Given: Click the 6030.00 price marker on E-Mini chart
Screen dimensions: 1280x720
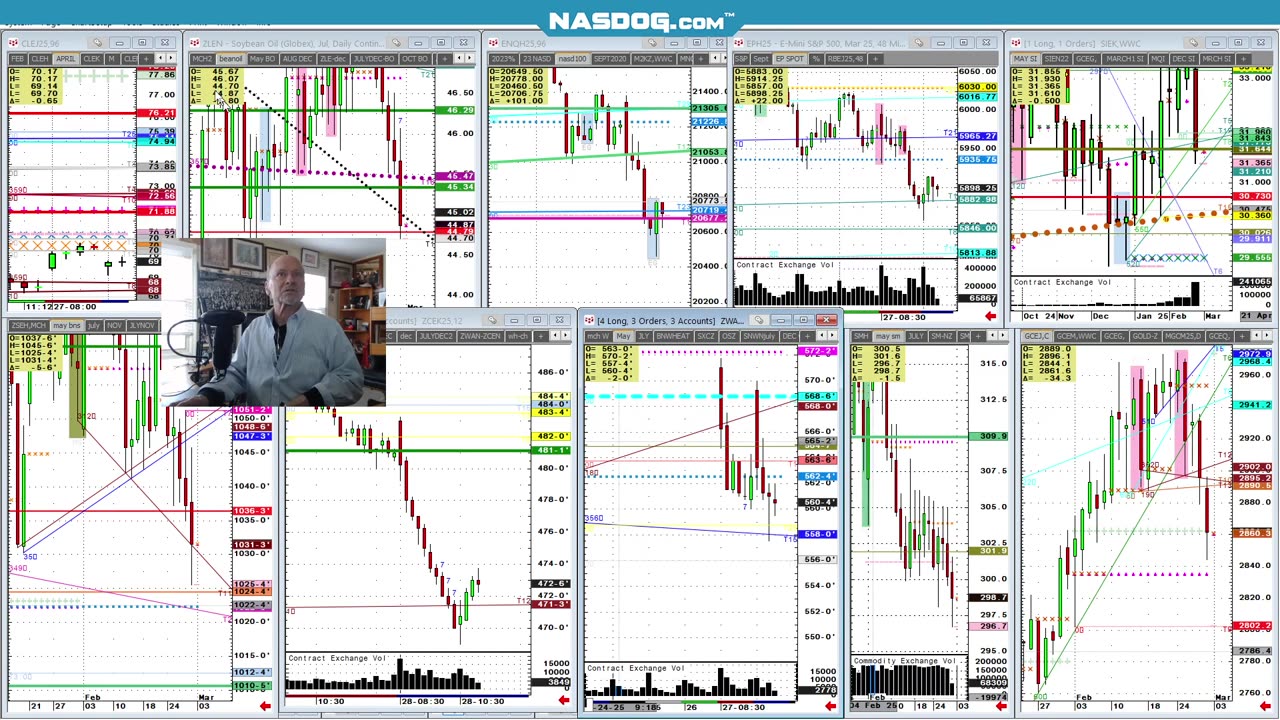Looking at the screenshot, I should coord(977,87).
